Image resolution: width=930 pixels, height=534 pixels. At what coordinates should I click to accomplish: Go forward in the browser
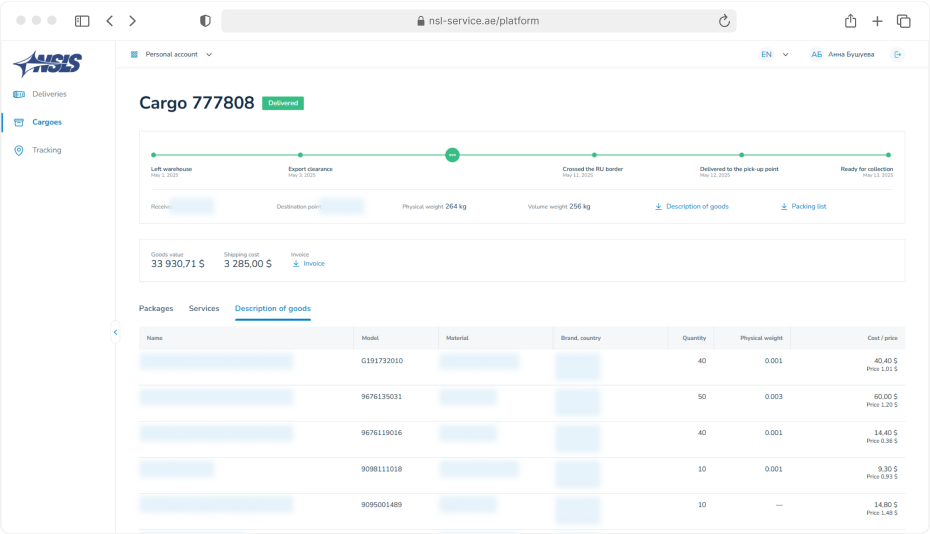132,21
